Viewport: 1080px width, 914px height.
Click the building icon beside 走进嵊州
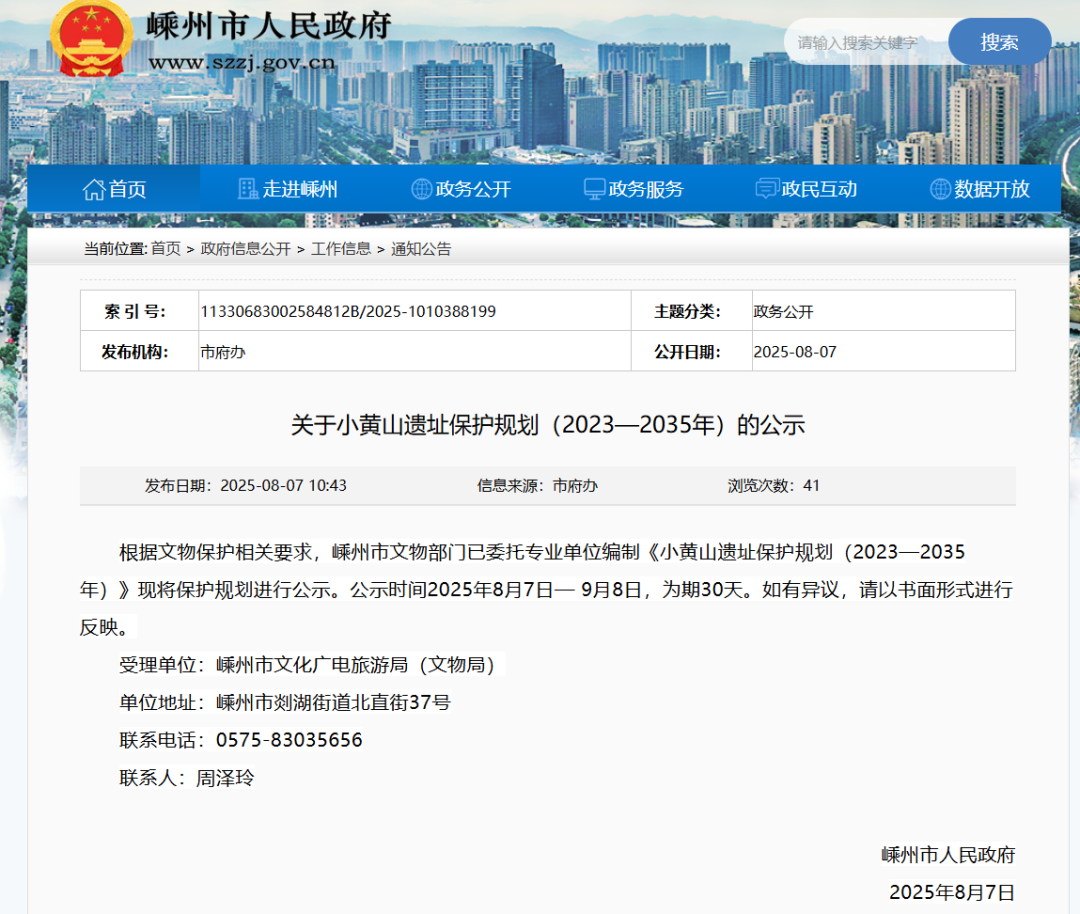click(x=248, y=189)
